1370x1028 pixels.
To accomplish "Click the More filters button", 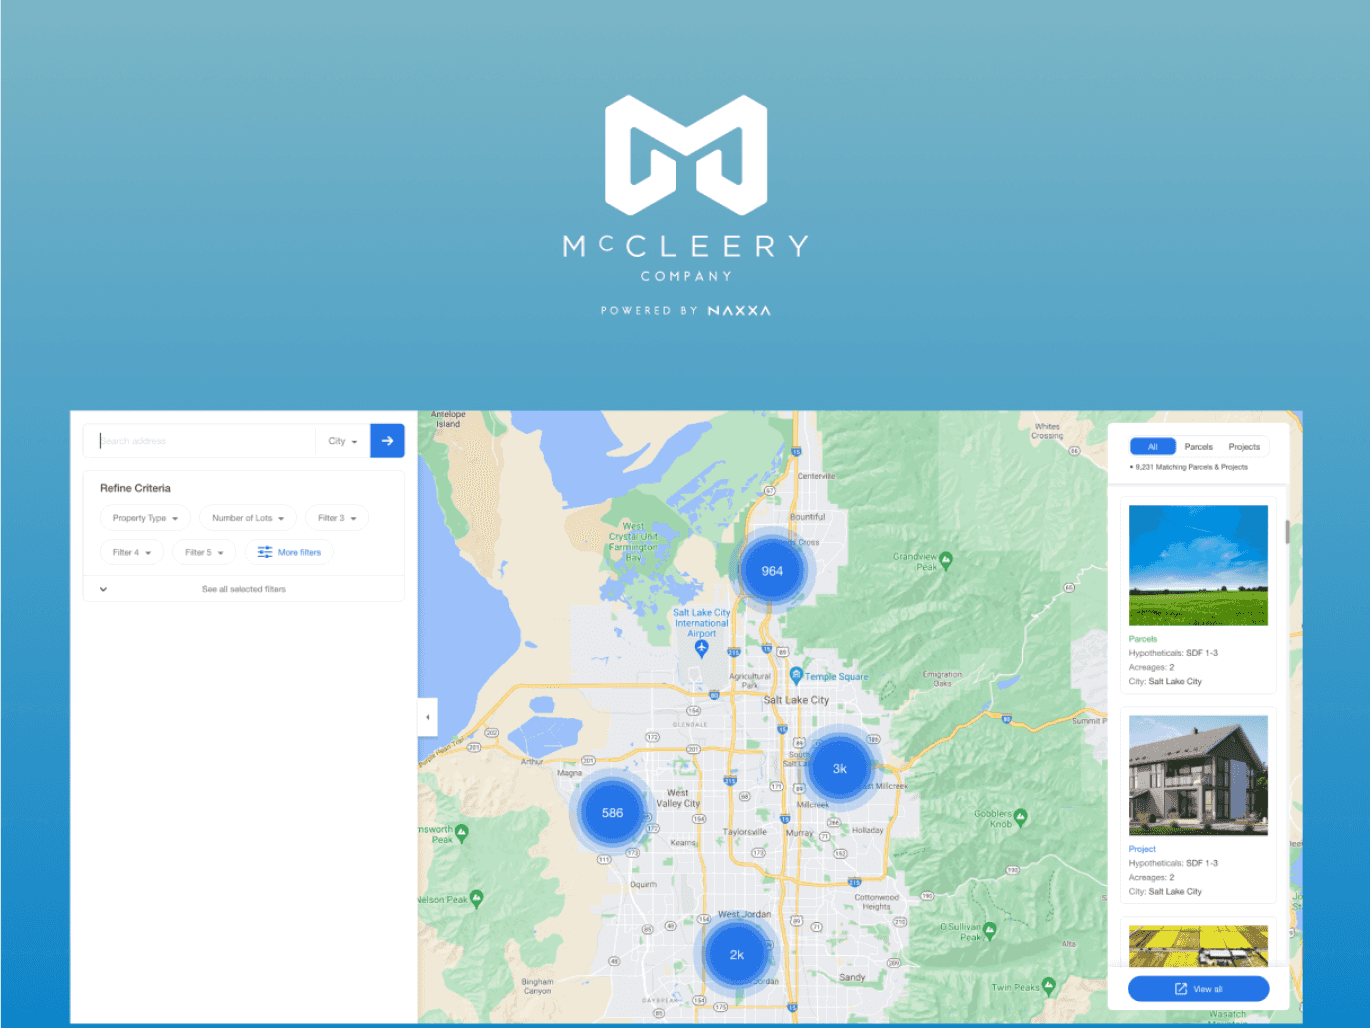I will [289, 552].
